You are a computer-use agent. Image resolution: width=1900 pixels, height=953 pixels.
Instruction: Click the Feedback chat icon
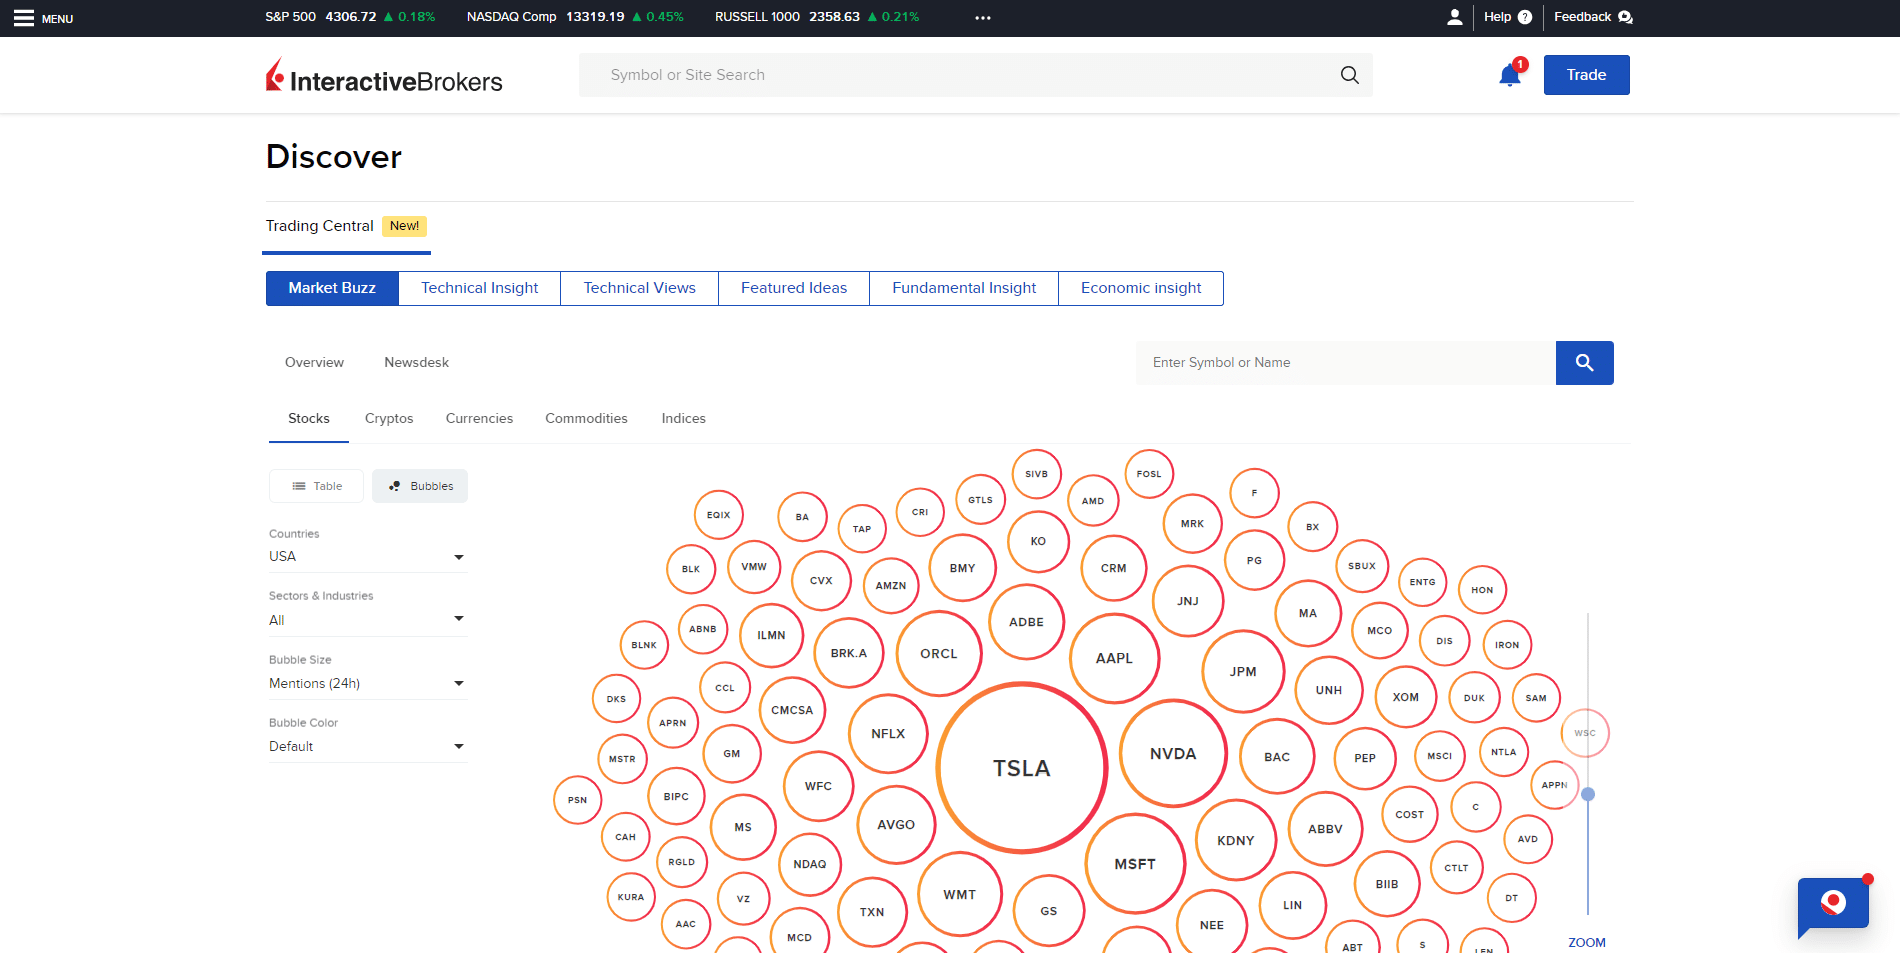pos(1625,17)
